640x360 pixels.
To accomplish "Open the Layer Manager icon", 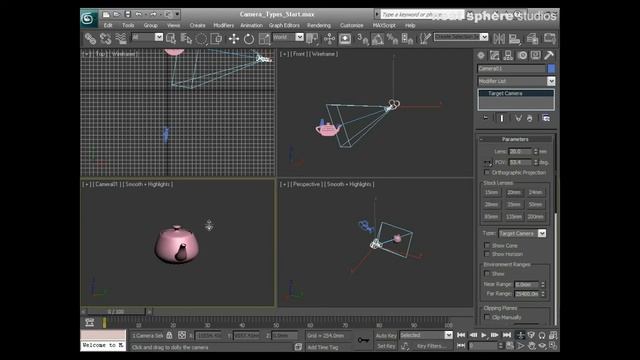I will click(532, 39).
